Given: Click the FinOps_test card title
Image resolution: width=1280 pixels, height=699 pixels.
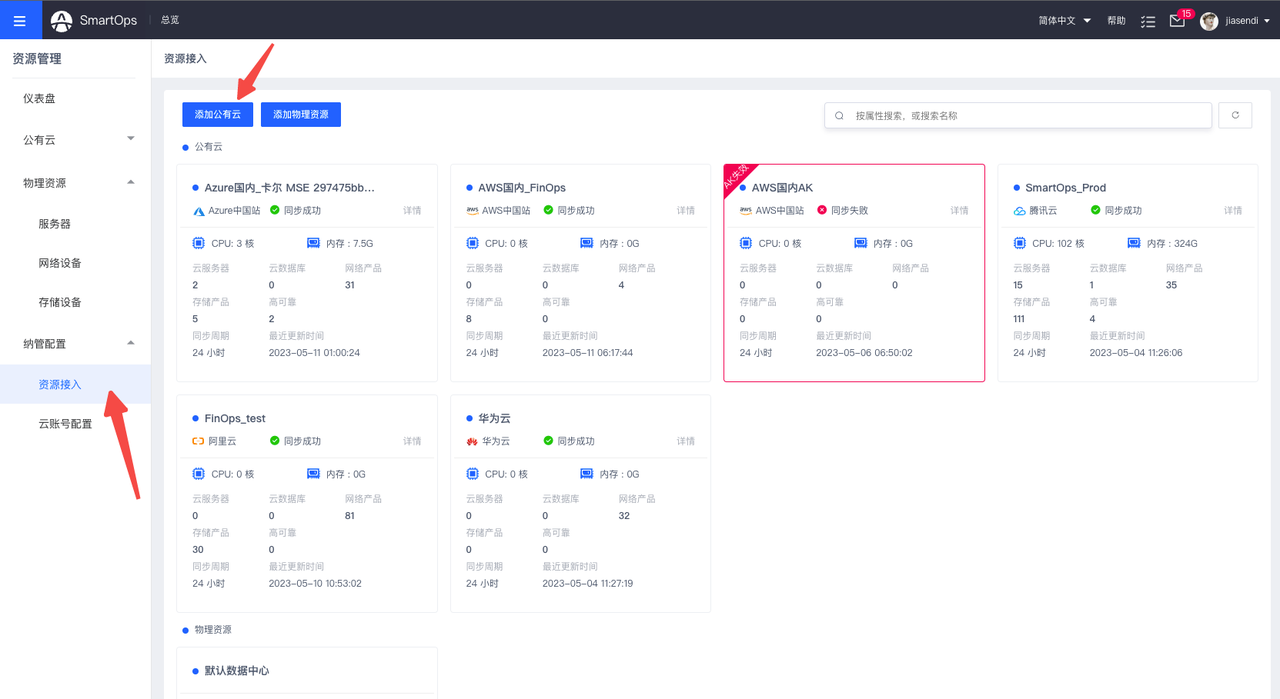Looking at the screenshot, I should [x=235, y=418].
